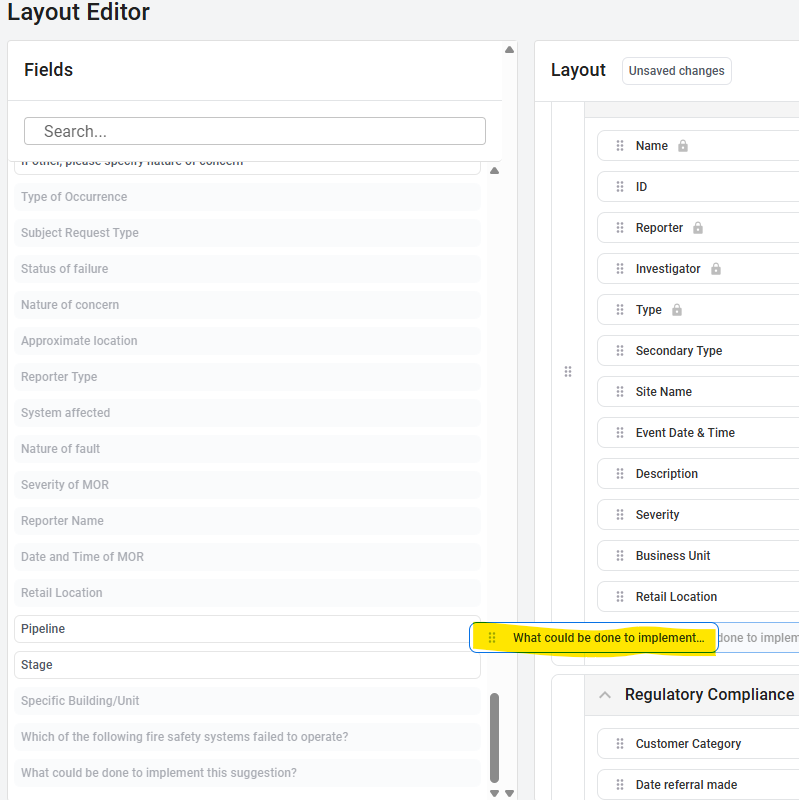Screen dimensions: 799x800
Task: Click drag handle icon beside Name field
Action: click(620, 146)
